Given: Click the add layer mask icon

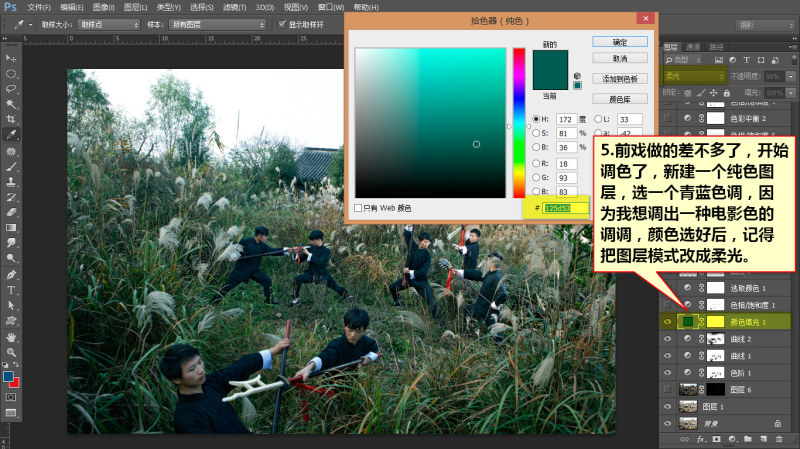Looking at the screenshot, I should (716, 439).
